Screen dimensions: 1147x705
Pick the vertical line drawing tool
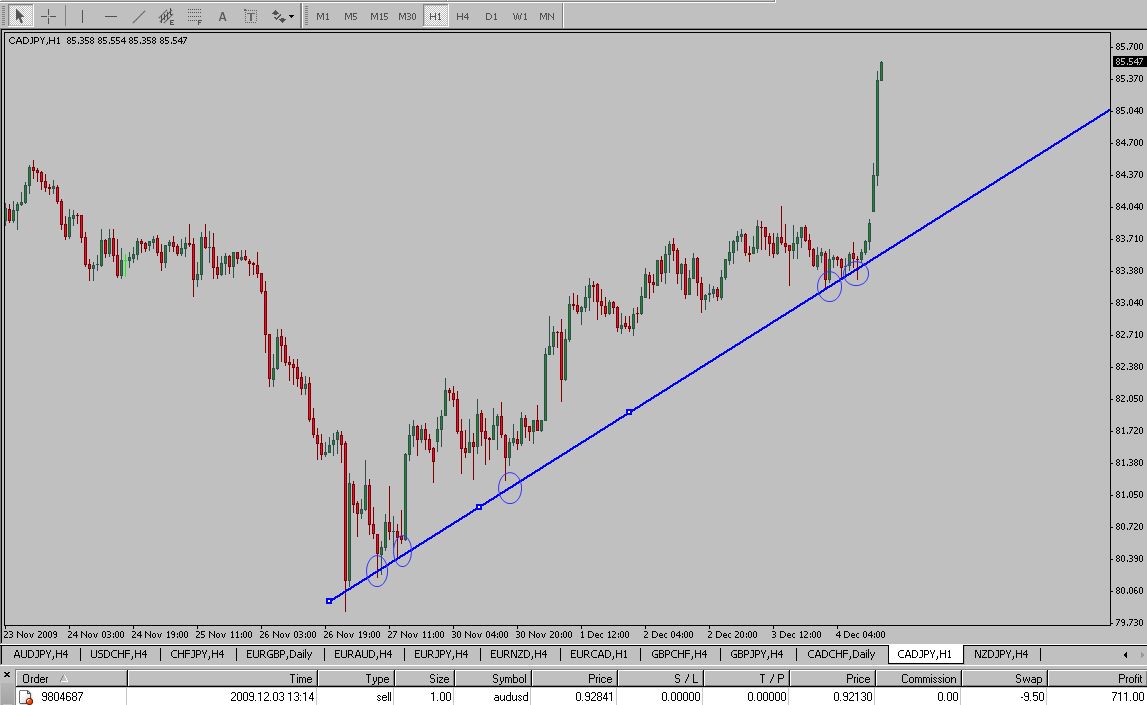82,16
